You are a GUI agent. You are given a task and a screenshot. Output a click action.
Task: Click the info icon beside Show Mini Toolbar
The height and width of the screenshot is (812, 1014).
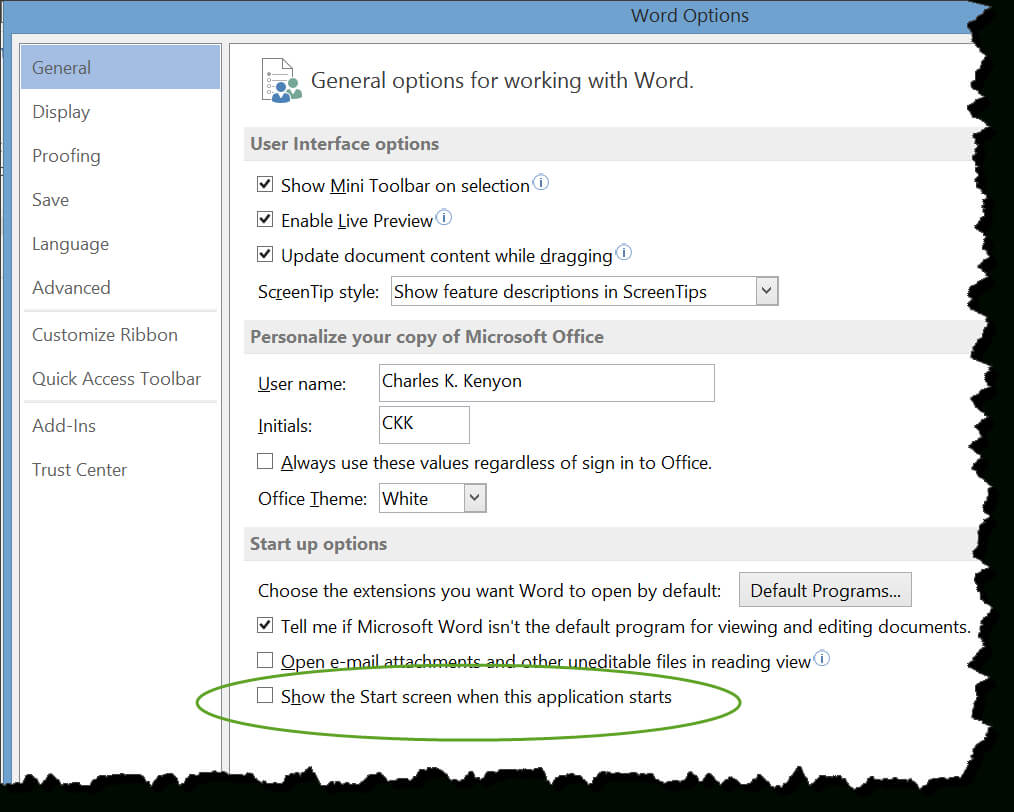[541, 183]
